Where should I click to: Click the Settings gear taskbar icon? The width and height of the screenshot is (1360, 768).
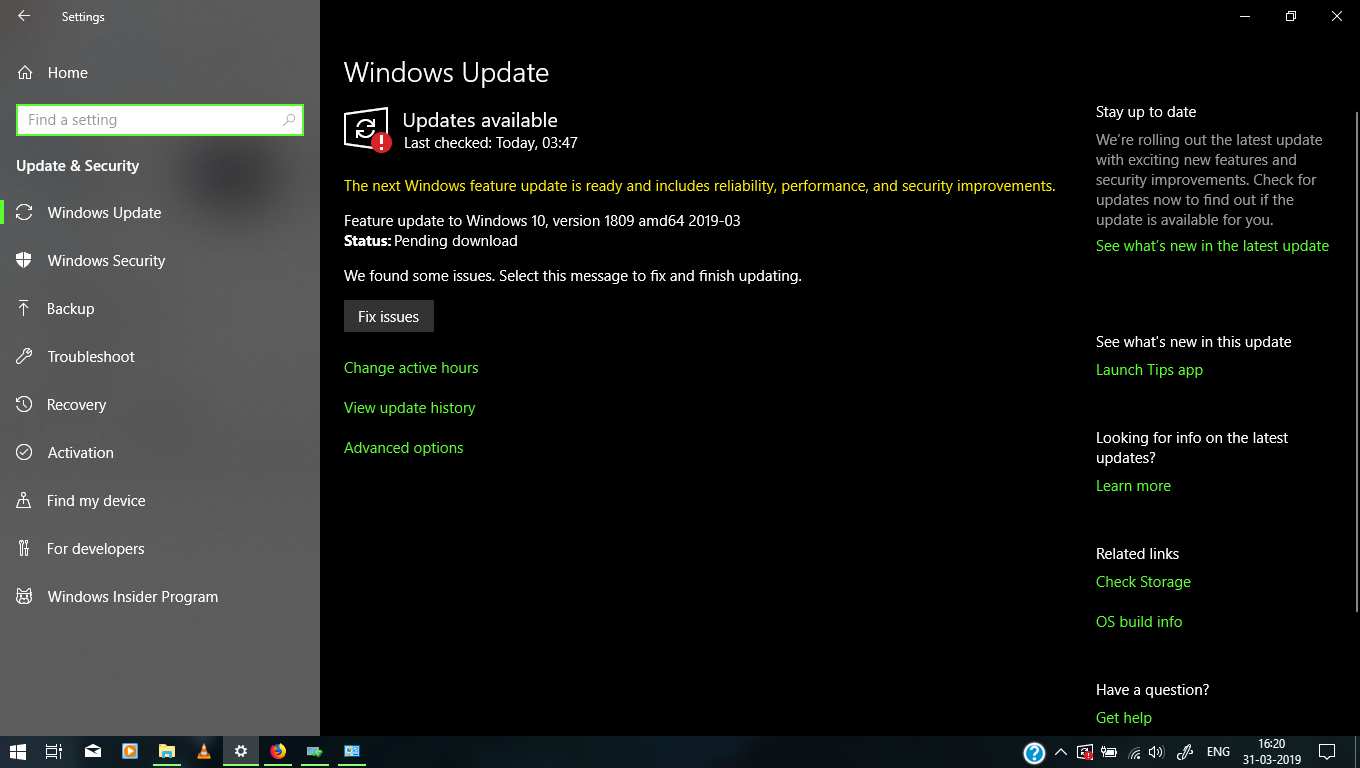point(241,751)
